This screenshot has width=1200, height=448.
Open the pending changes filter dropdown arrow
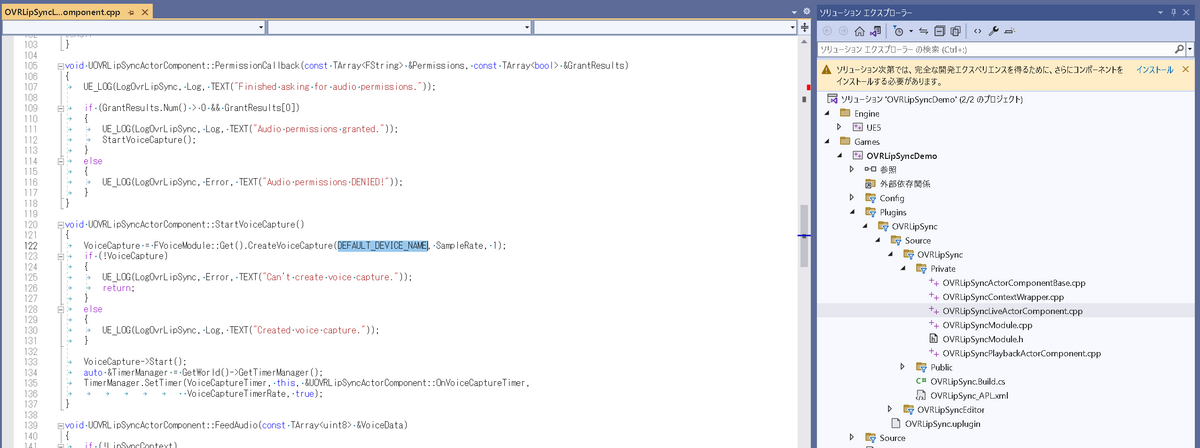[x=909, y=30]
